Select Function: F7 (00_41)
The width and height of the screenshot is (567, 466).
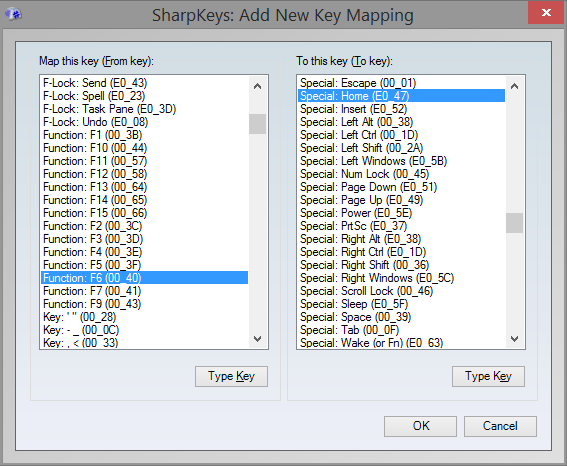pos(144,291)
